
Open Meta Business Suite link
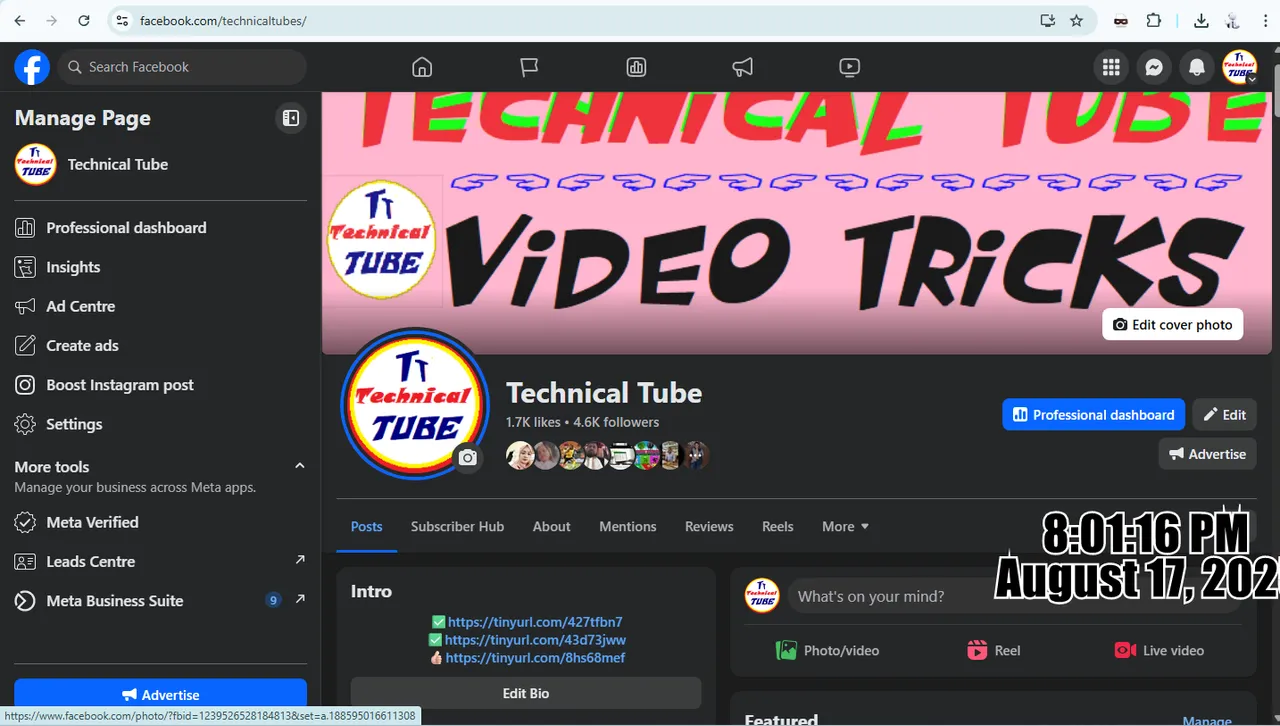pyautogui.click(x=160, y=601)
